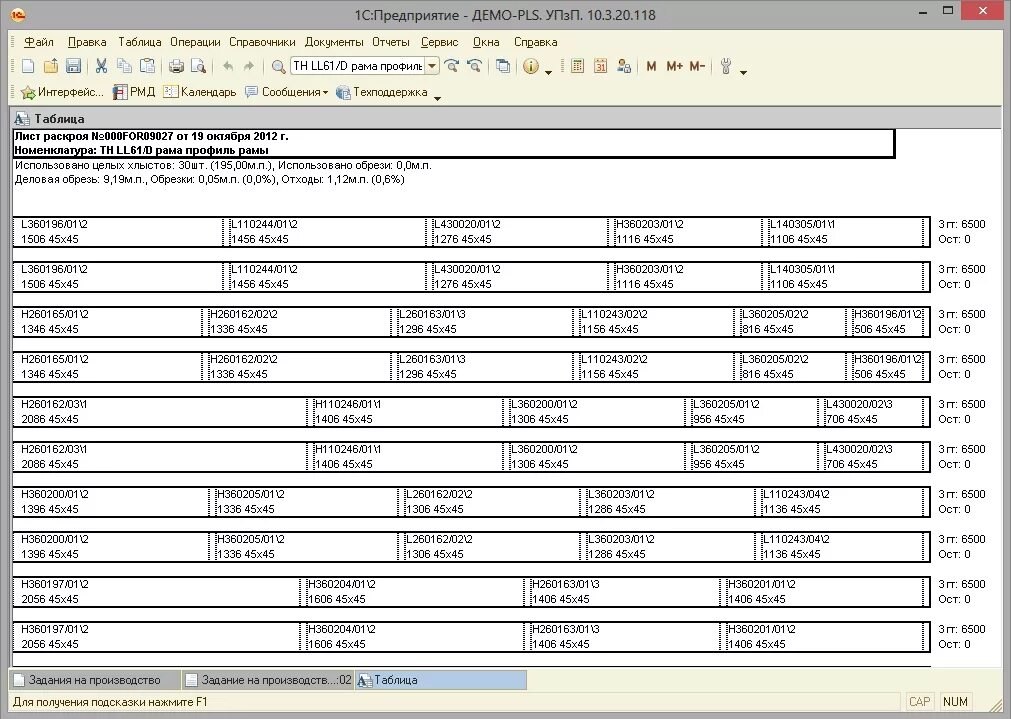Open the Отчеты menu
The height and width of the screenshot is (719, 1011).
391,42
